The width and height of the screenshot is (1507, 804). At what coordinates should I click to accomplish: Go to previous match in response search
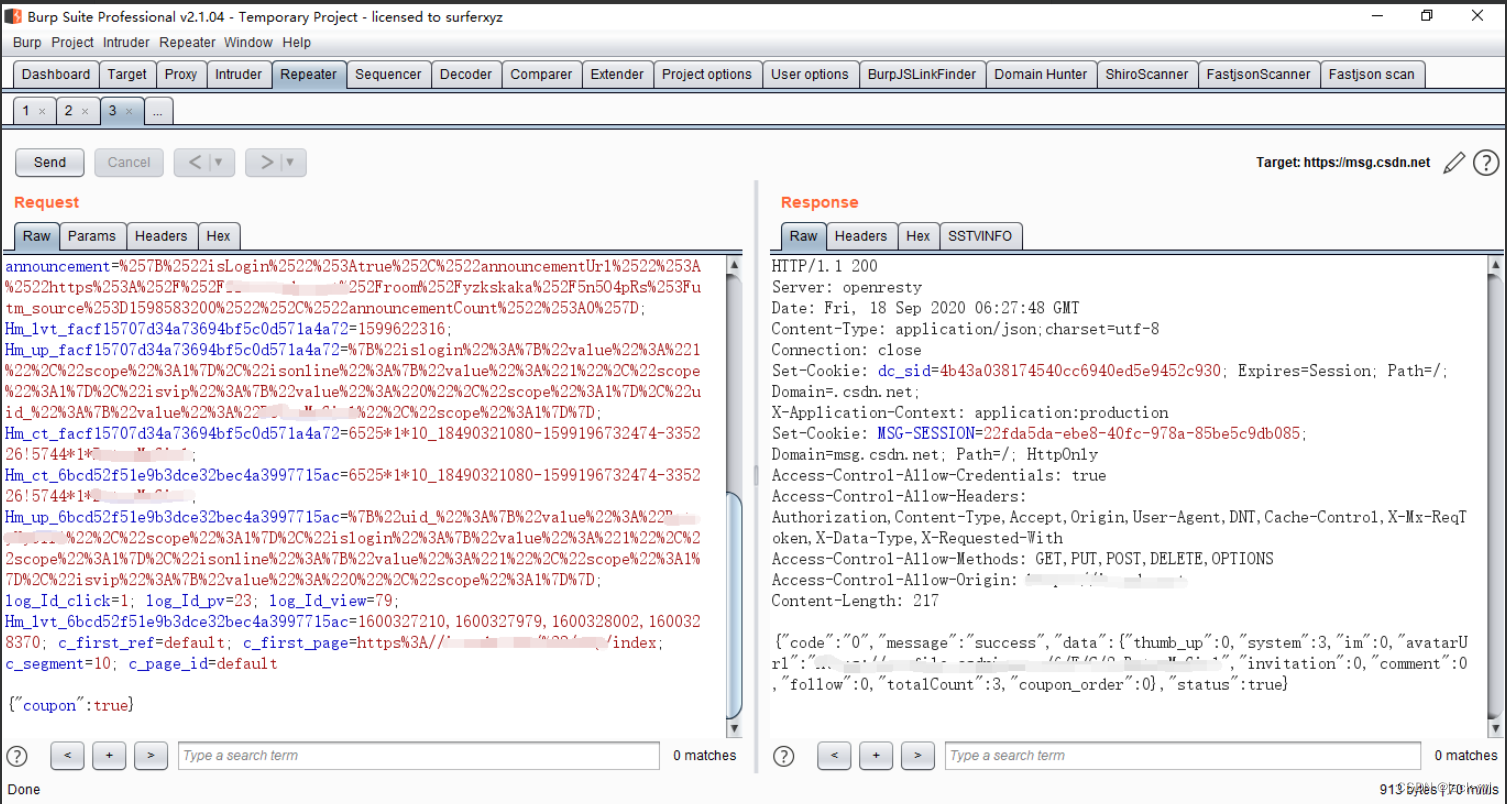click(834, 756)
